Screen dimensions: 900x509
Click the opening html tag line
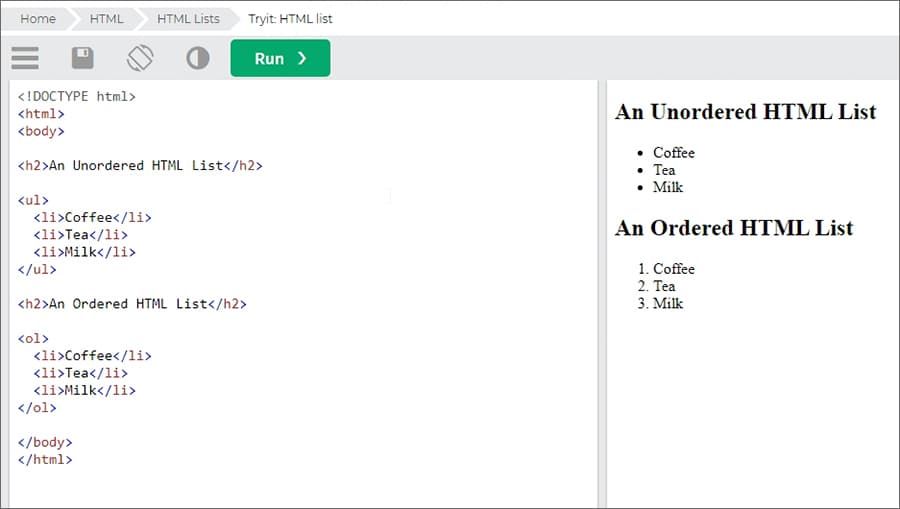pyautogui.click(x=41, y=114)
